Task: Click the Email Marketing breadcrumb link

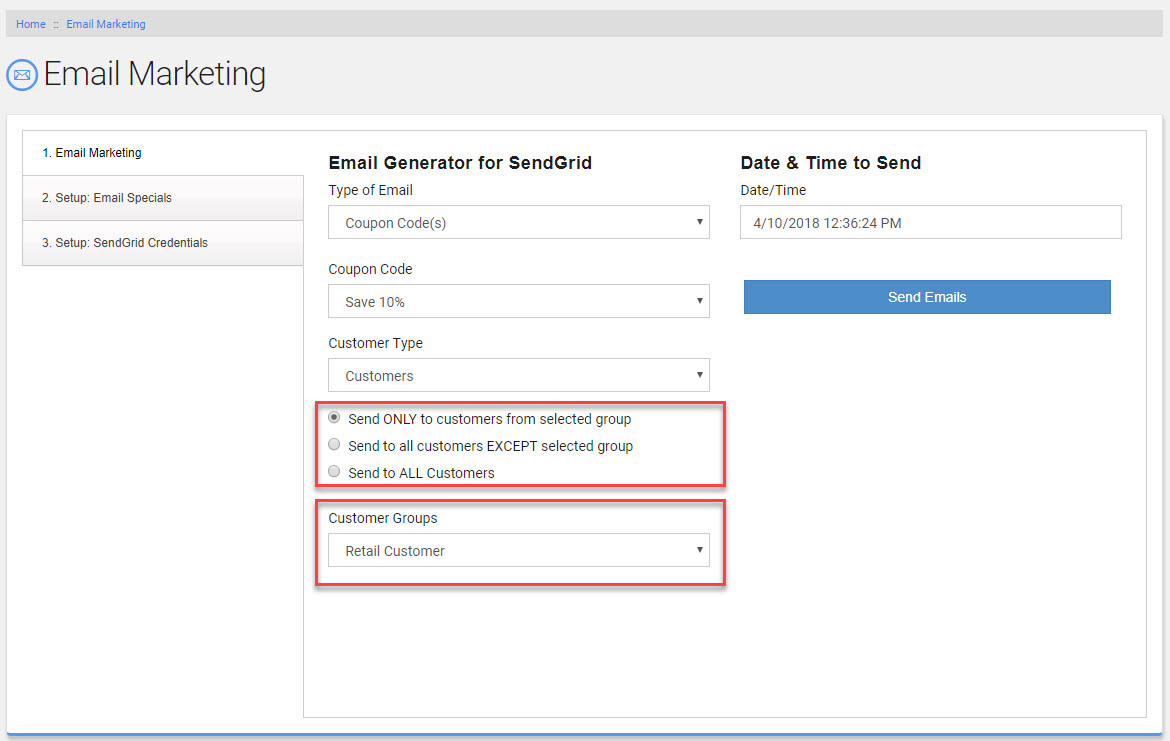Action: [x=106, y=24]
